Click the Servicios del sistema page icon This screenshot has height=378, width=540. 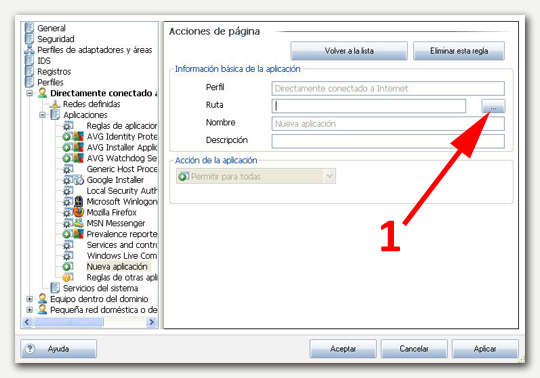55,288
